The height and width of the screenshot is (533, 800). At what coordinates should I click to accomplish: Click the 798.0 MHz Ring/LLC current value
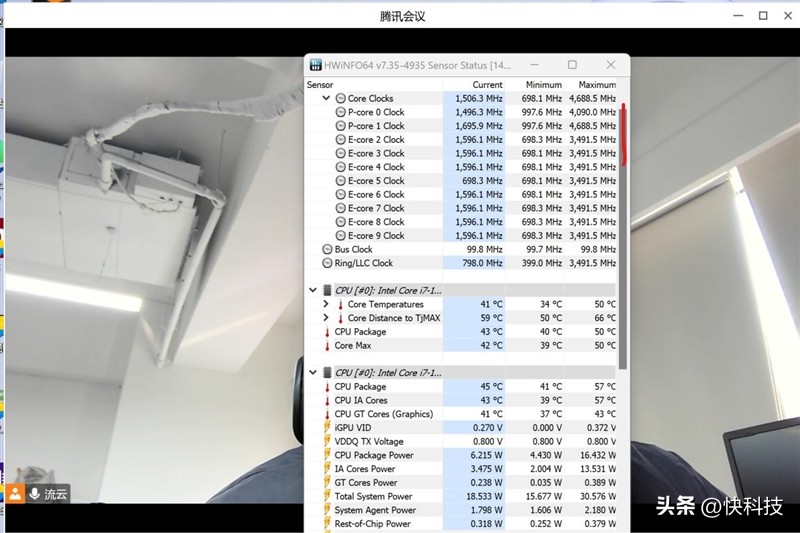coord(482,263)
